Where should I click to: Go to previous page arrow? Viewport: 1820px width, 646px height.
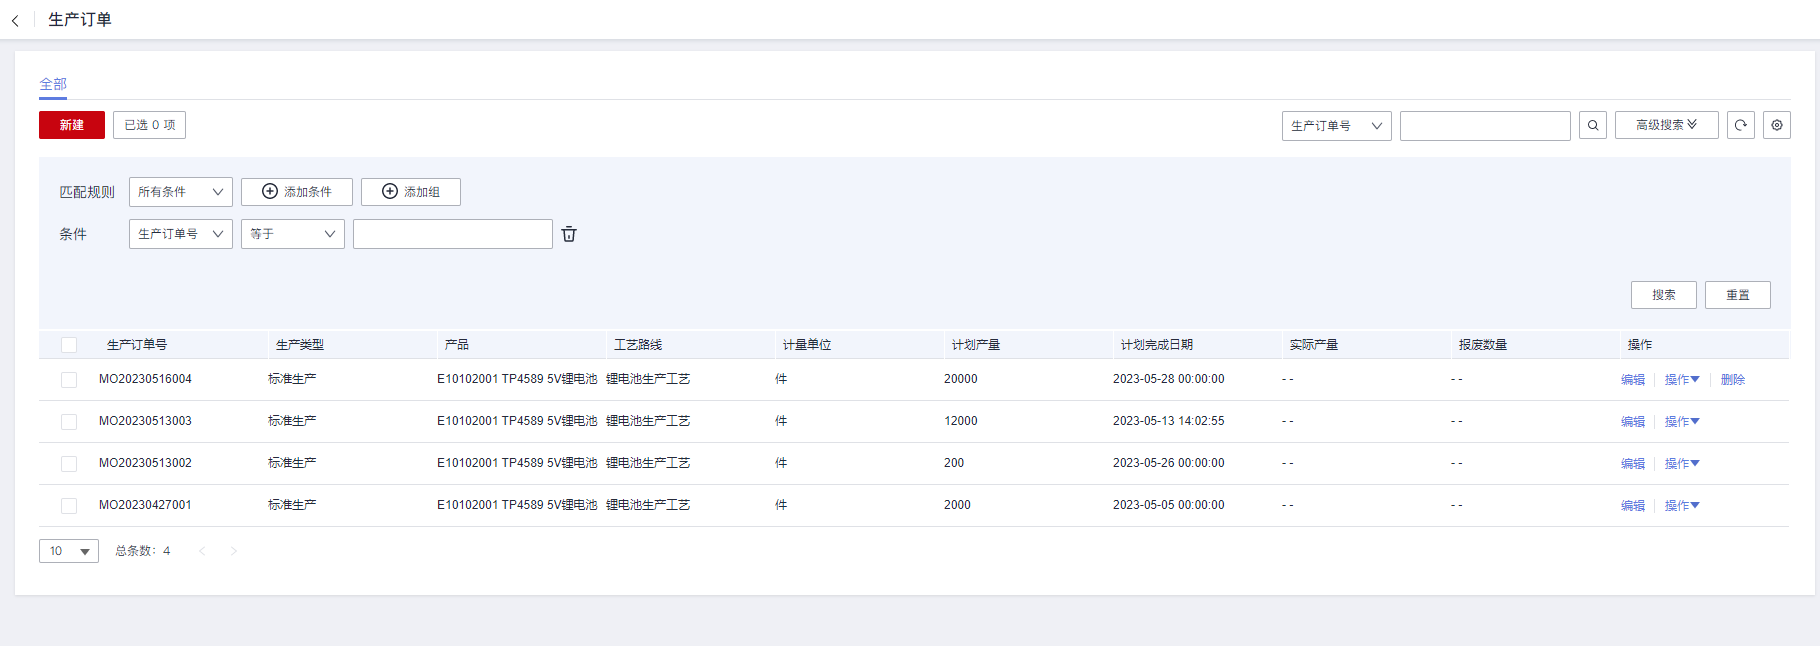click(202, 551)
